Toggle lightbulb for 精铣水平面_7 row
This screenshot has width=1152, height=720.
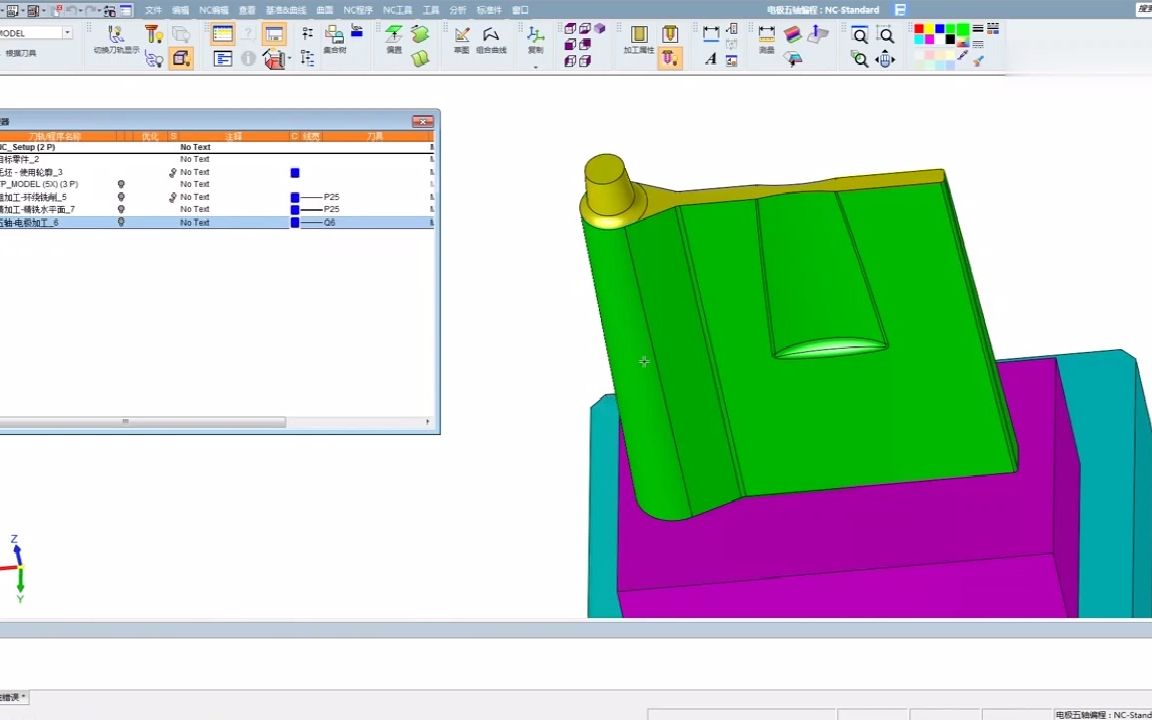click(121, 210)
